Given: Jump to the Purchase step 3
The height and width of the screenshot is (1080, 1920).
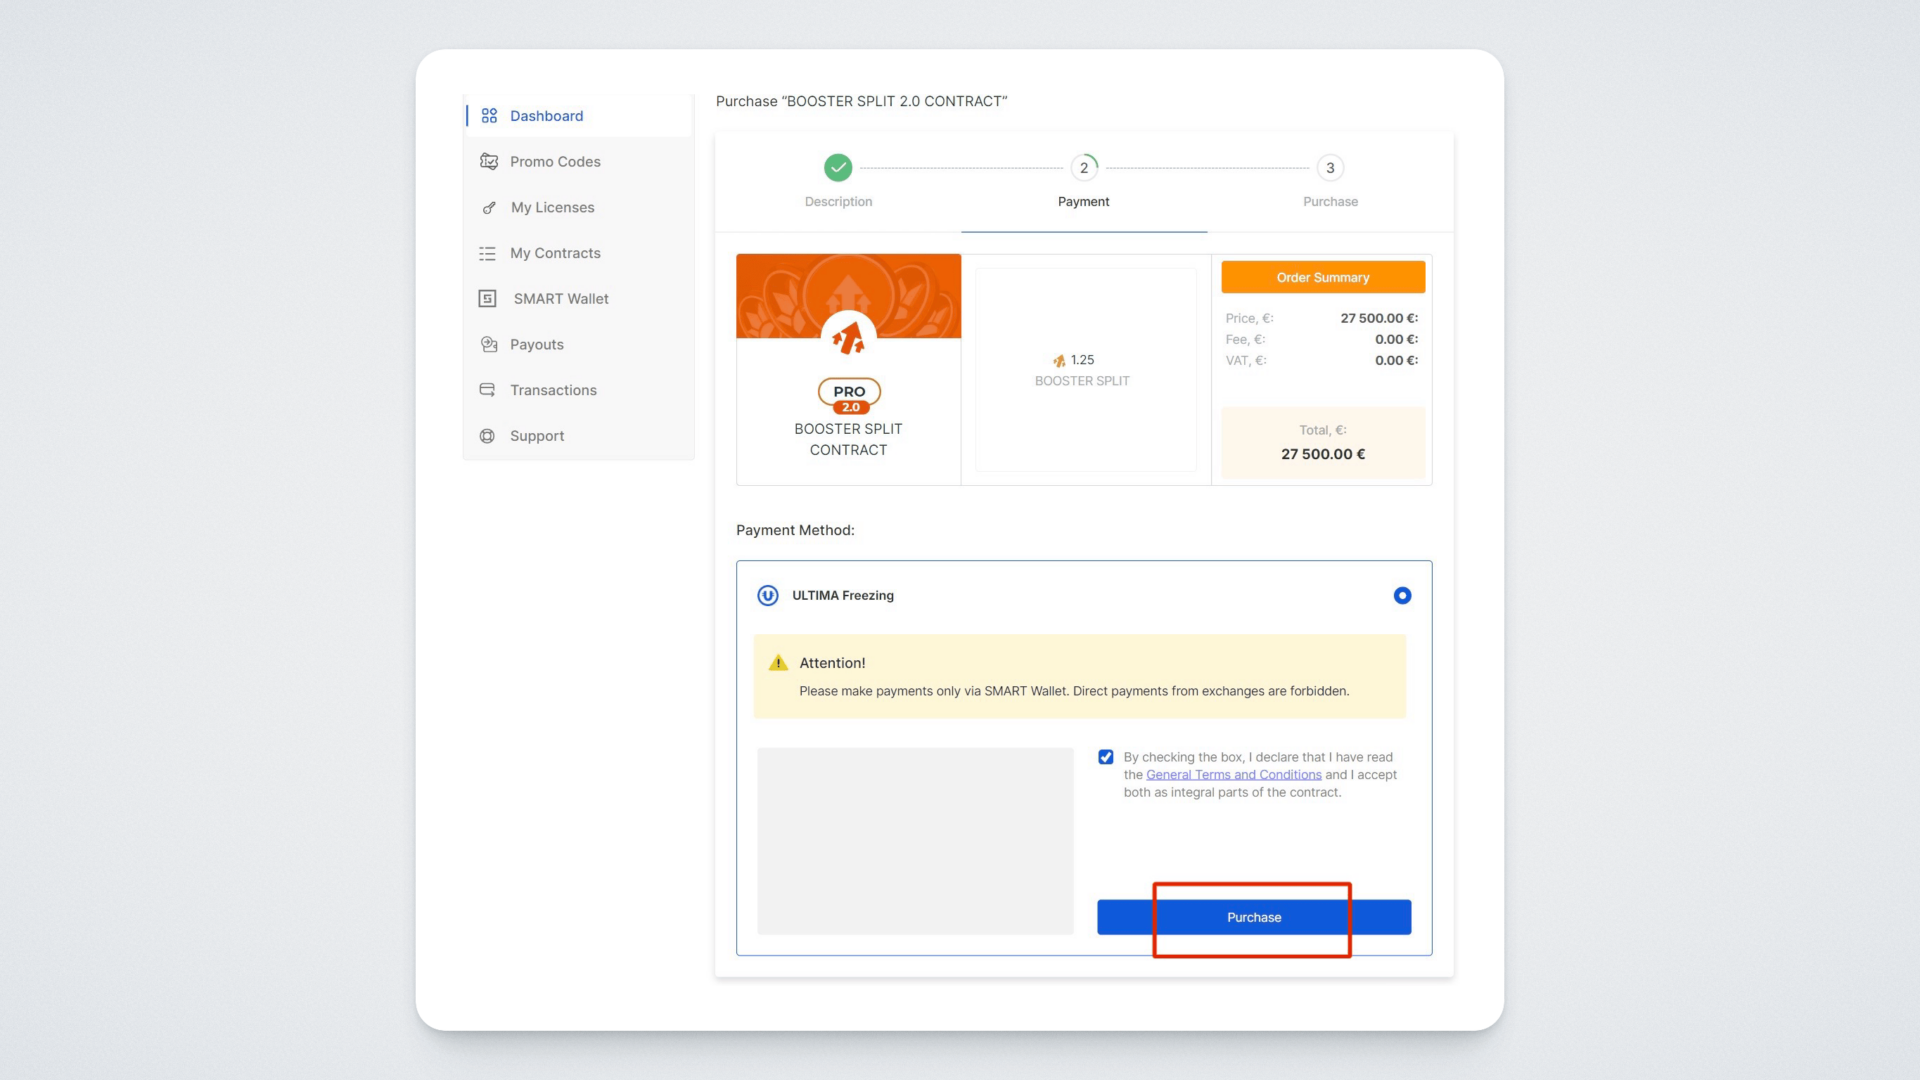Looking at the screenshot, I should [x=1330, y=168].
